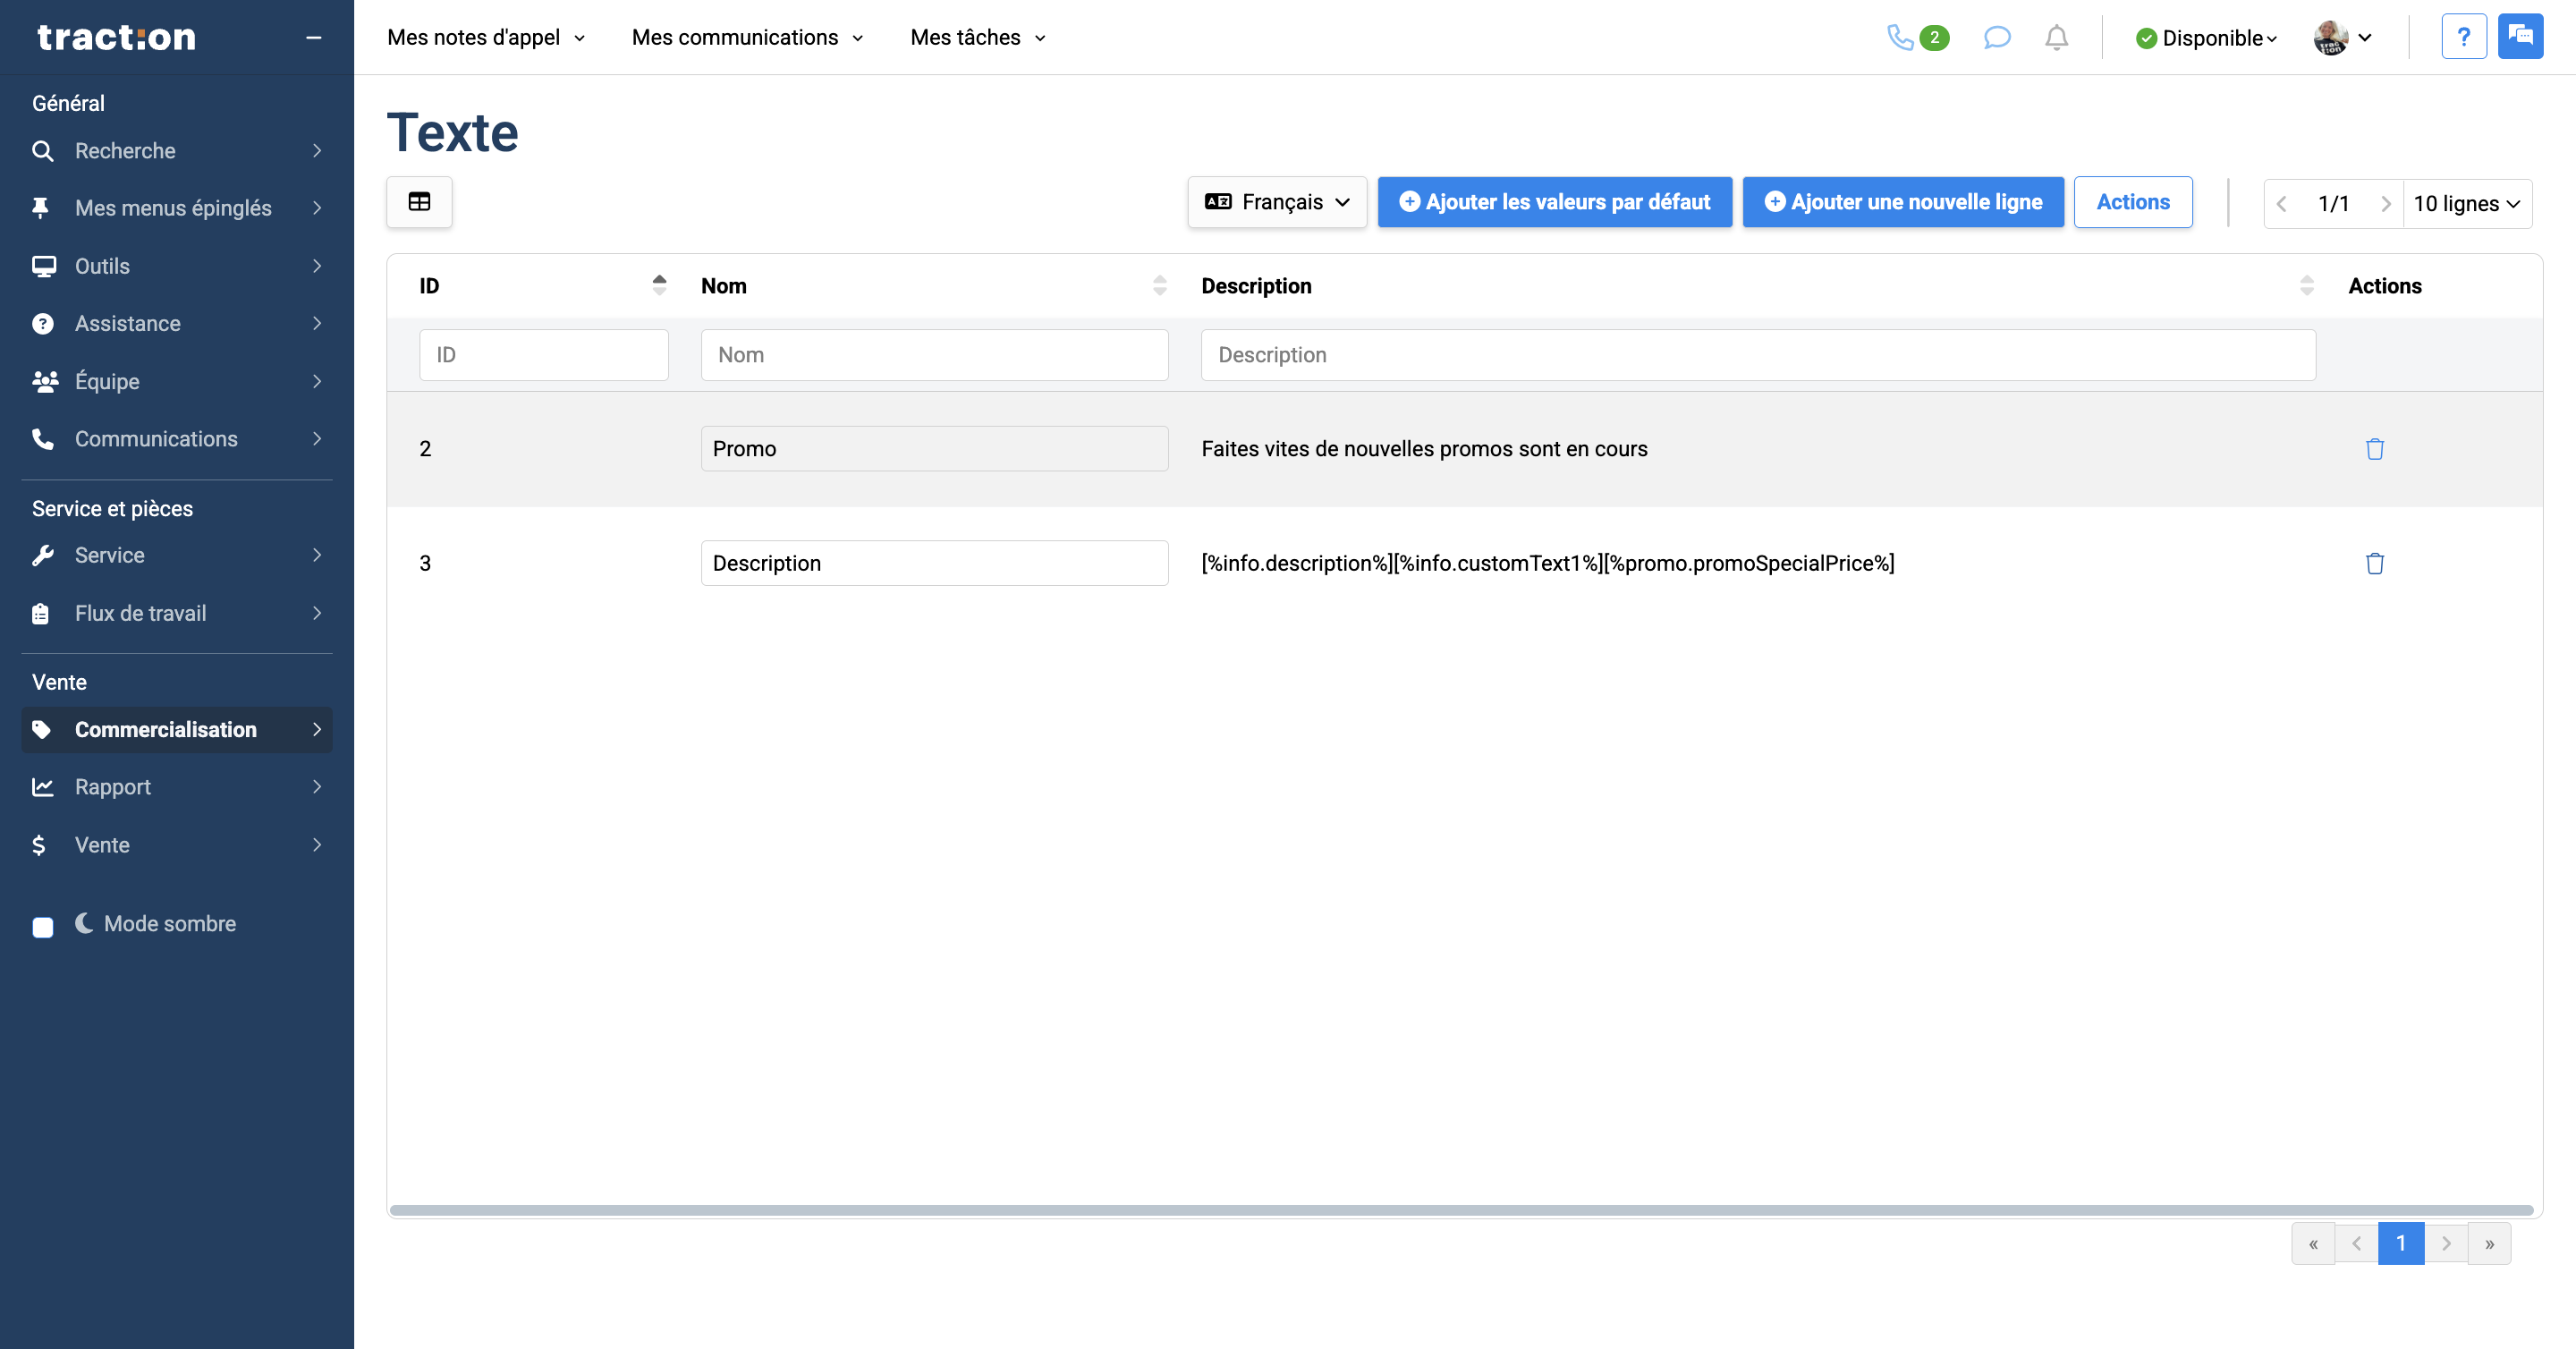Viewport: 2576px width, 1349px height.
Task: Enable Mode sombre
Action: [x=42, y=927]
